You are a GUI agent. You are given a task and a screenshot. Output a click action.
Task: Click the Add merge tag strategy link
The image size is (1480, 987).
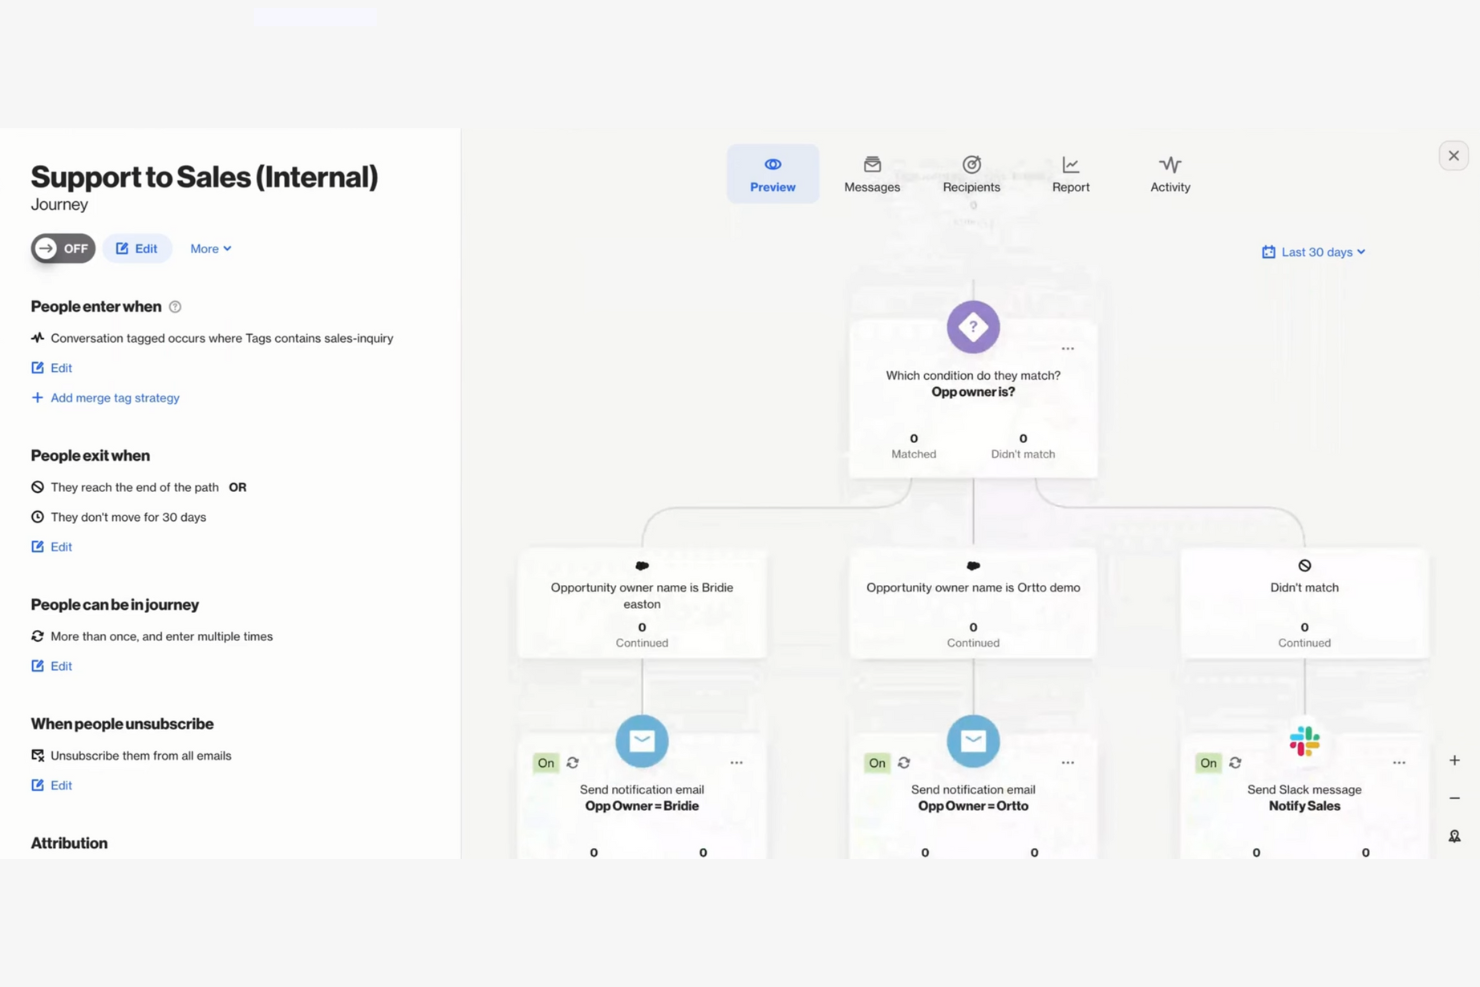[x=105, y=397]
